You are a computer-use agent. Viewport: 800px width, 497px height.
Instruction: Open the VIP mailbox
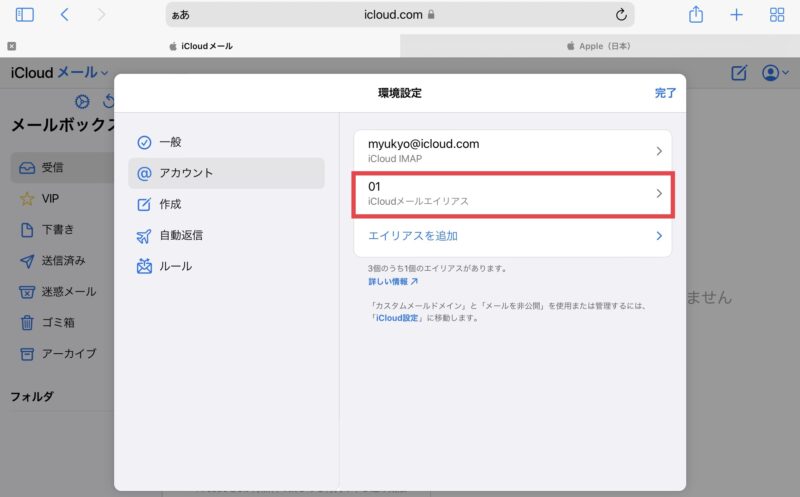[62, 198]
